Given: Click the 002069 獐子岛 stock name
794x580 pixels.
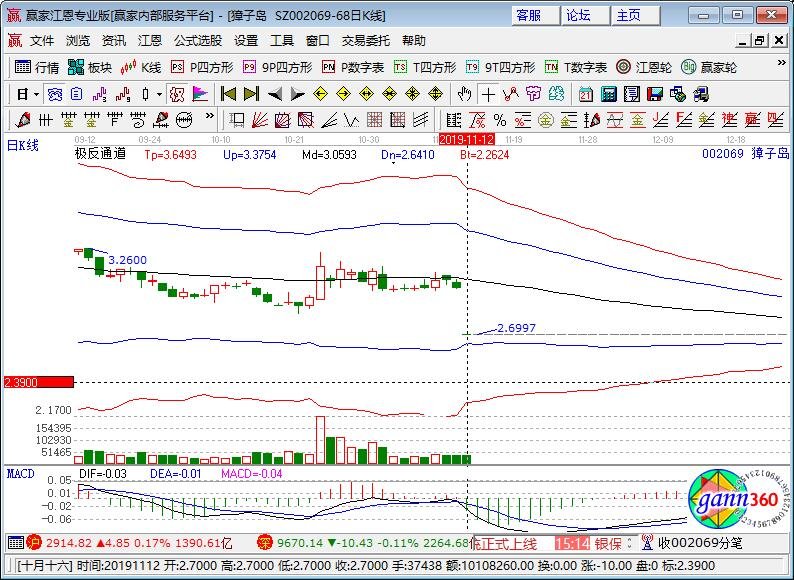Looking at the screenshot, I should click(745, 153).
